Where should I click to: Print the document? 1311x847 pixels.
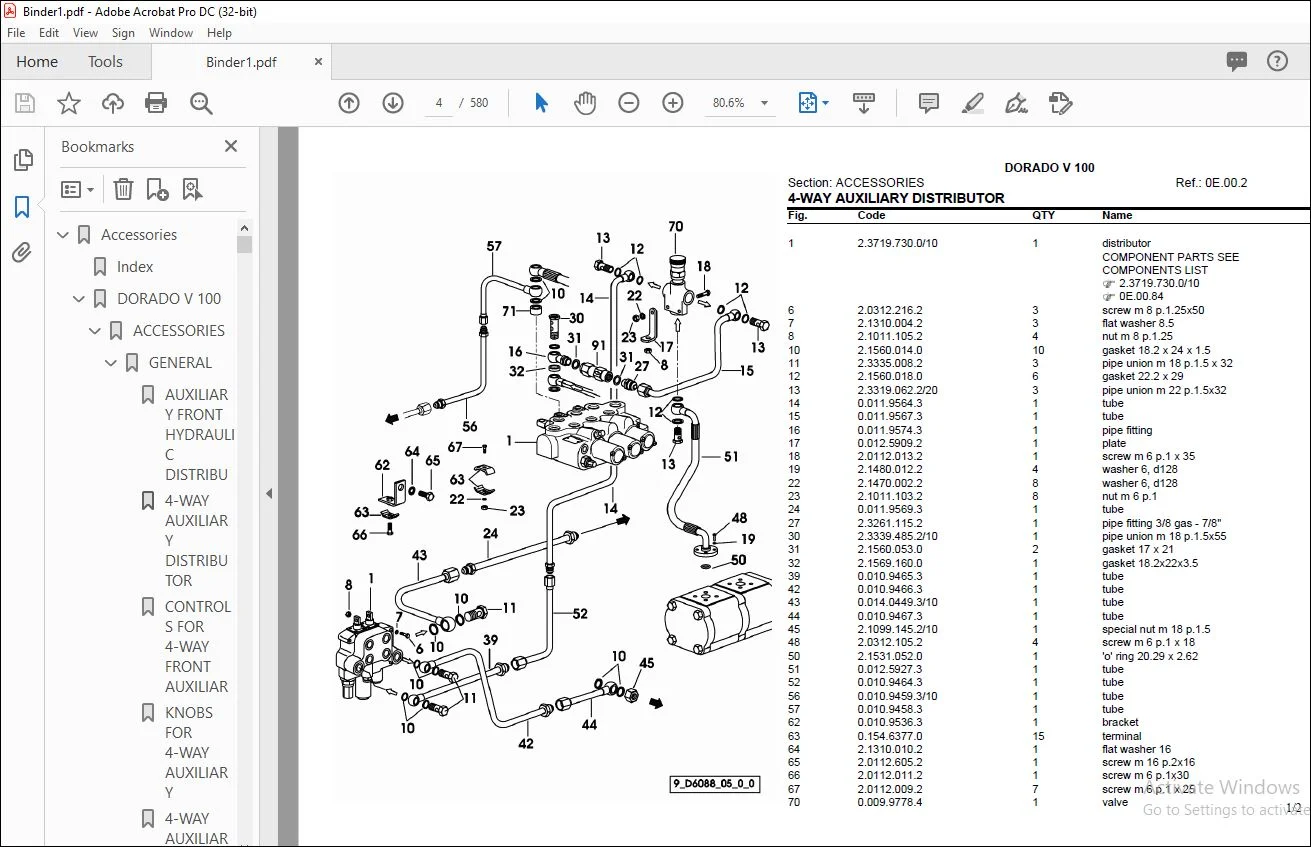pos(156,103)
